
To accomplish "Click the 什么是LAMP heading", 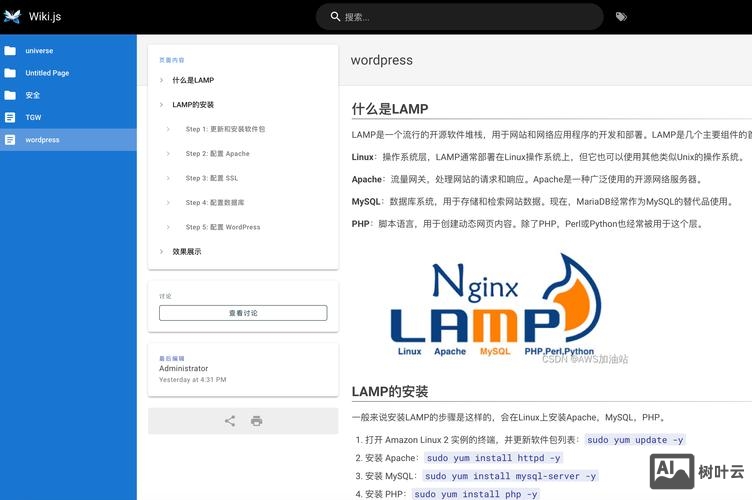I will [390, 109].
